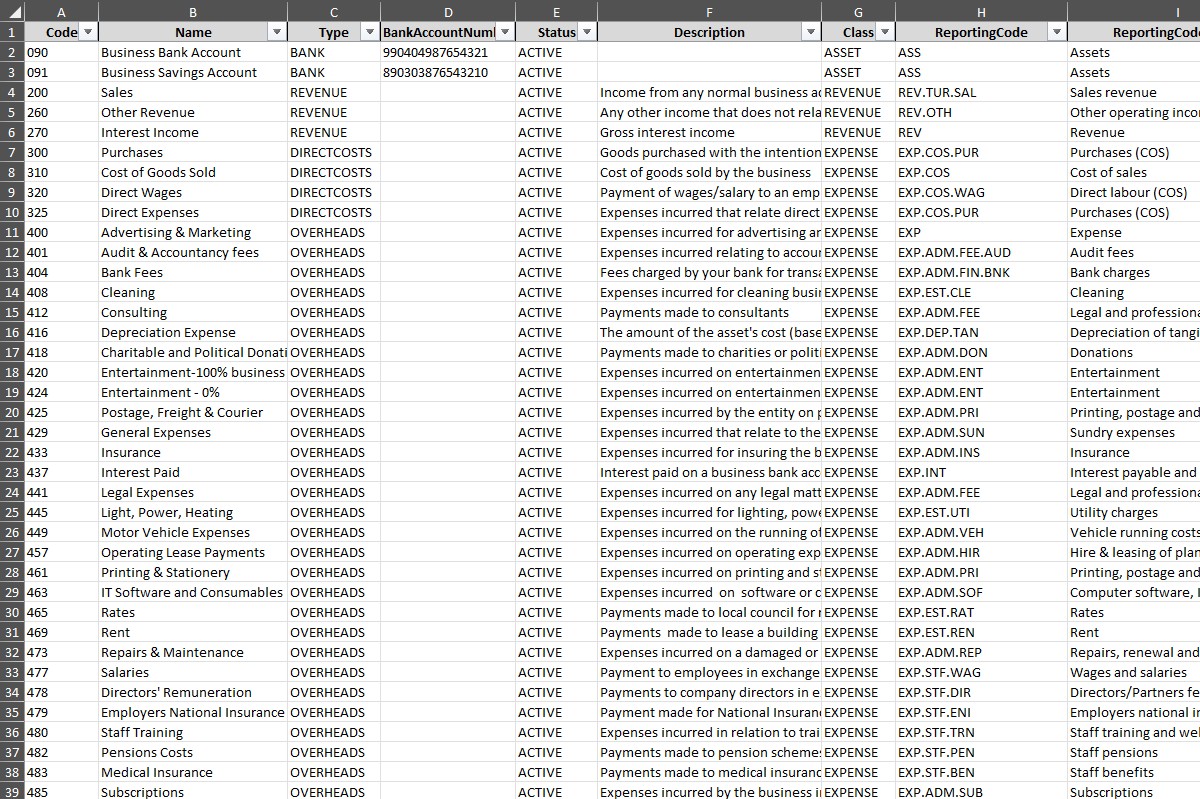
Task: Select column D header
Action: tap(448, 11)
